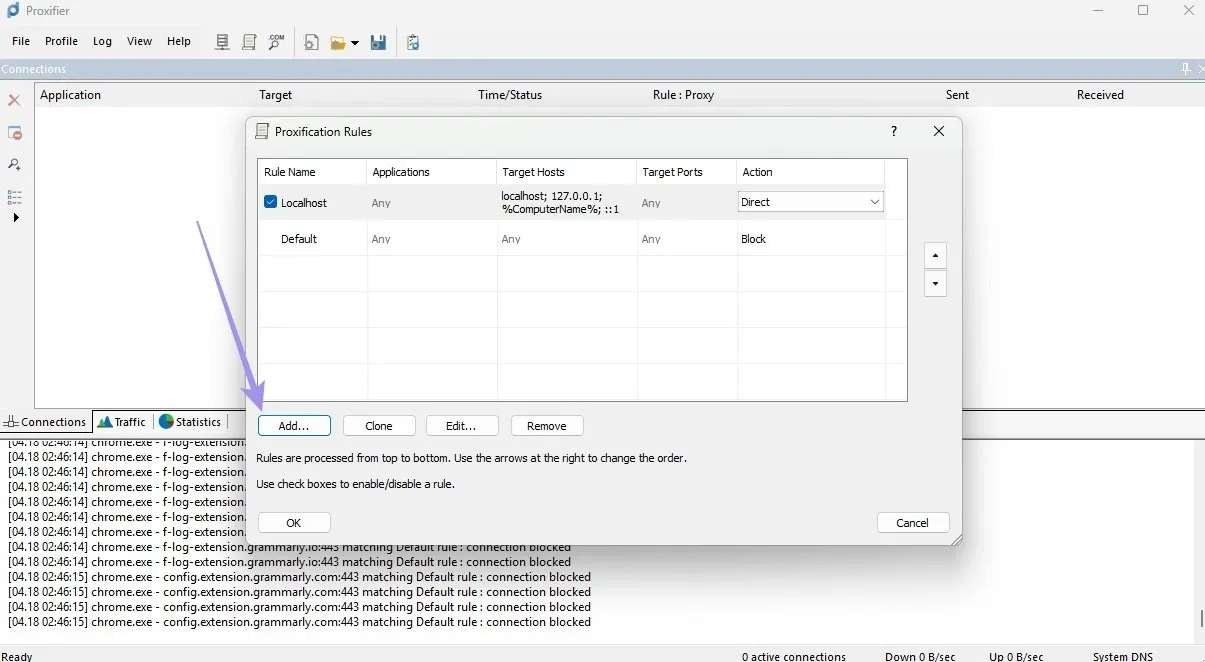
Task: Confirm the dialog with OK
Action: point(294,523)
